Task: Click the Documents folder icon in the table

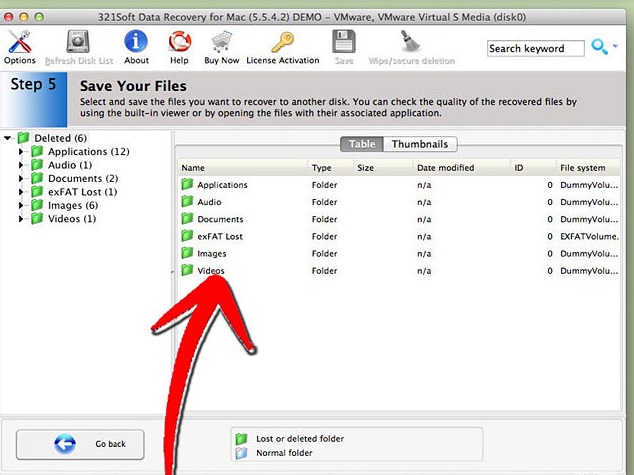Action: click(x=187, y=219)
